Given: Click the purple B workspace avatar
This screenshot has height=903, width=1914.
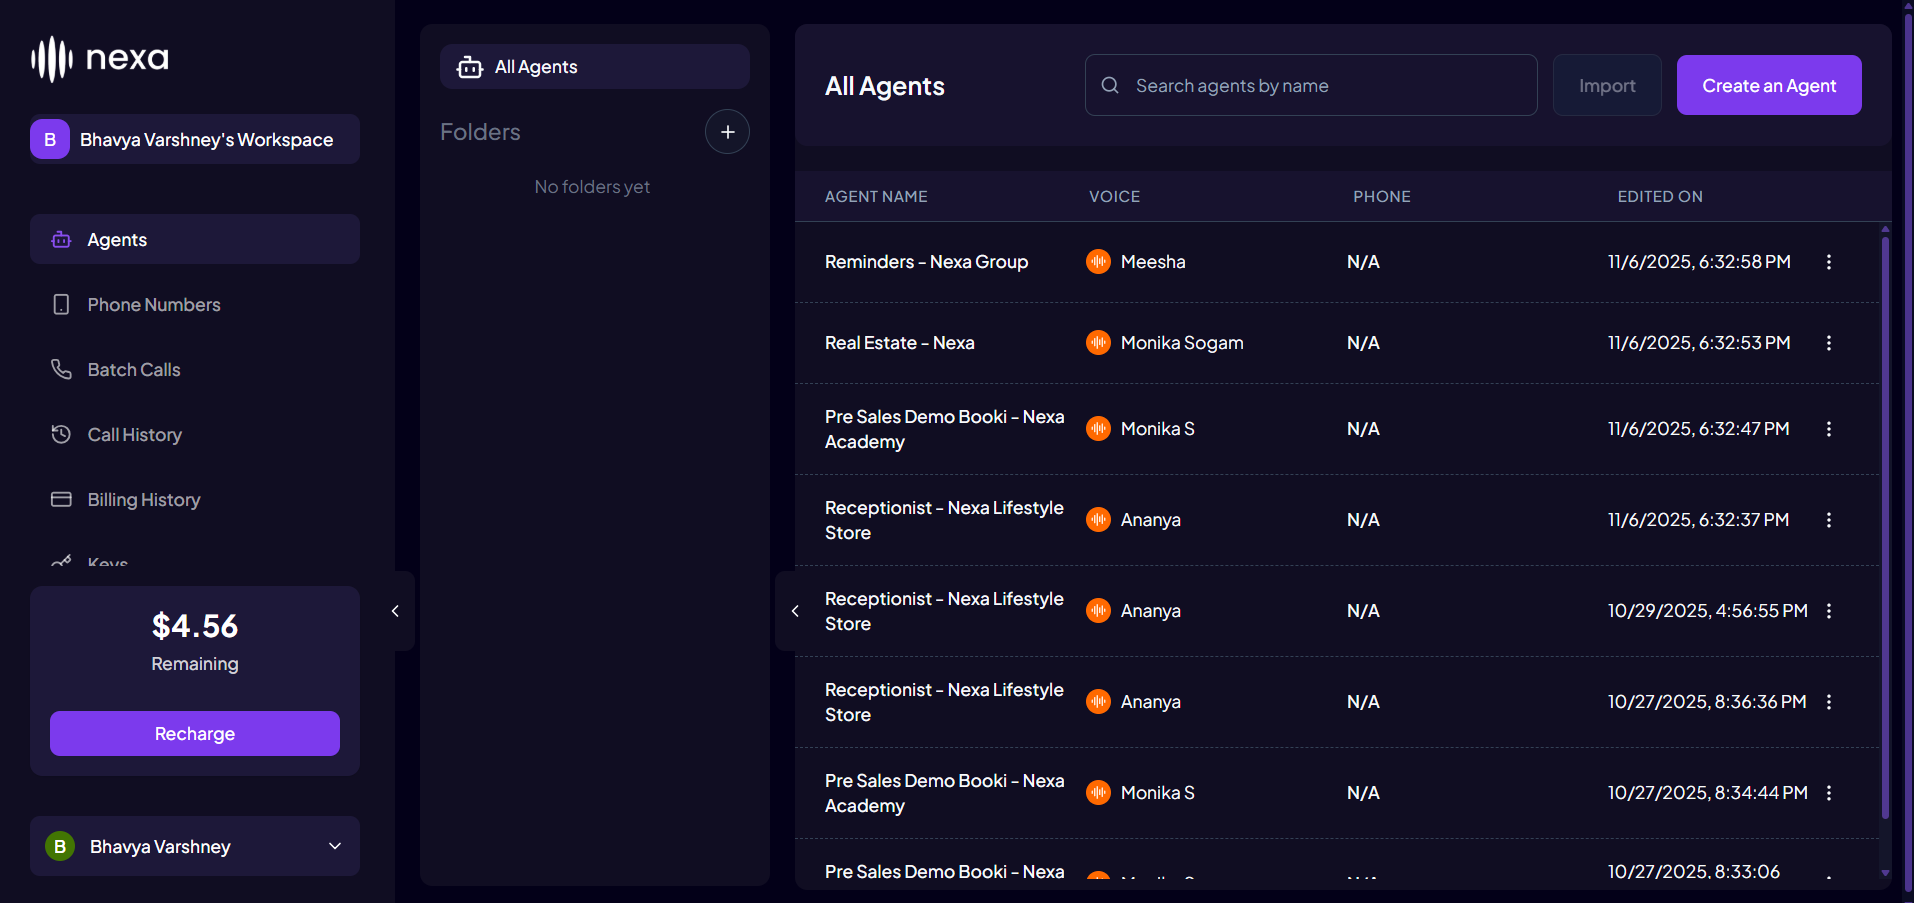Looking at the screenshot, I should [50, 139].
